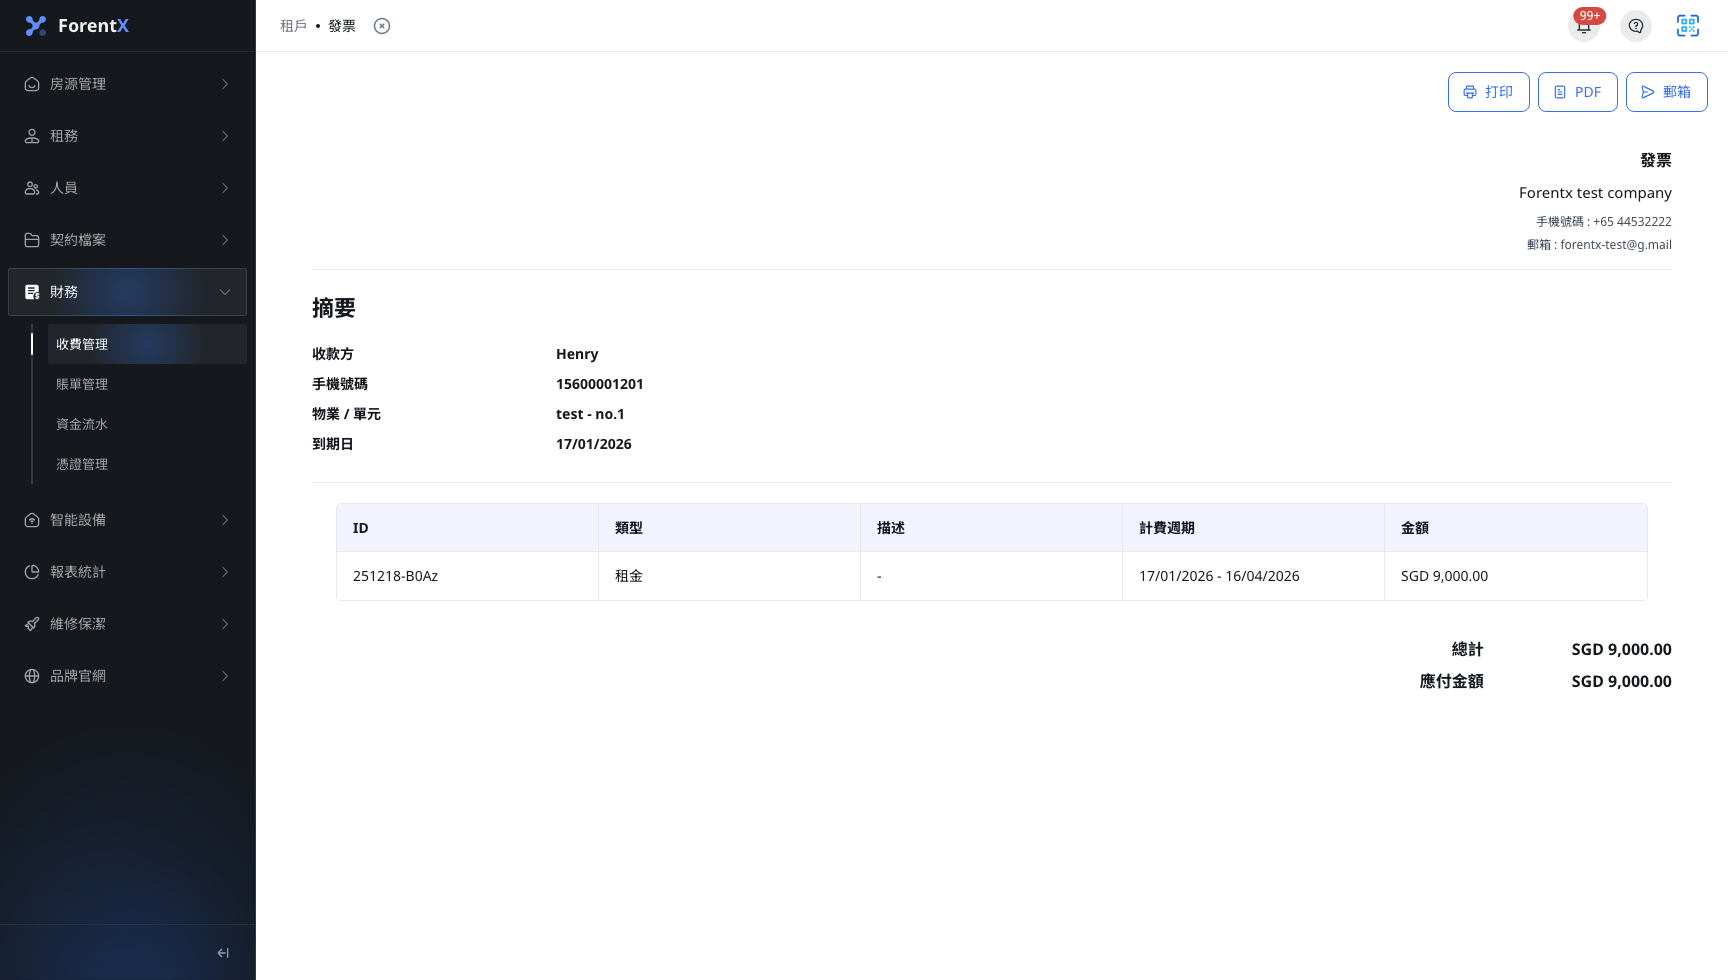
Task: Open 賬單管理 submenu item
Action: click(x=147, y=384)
